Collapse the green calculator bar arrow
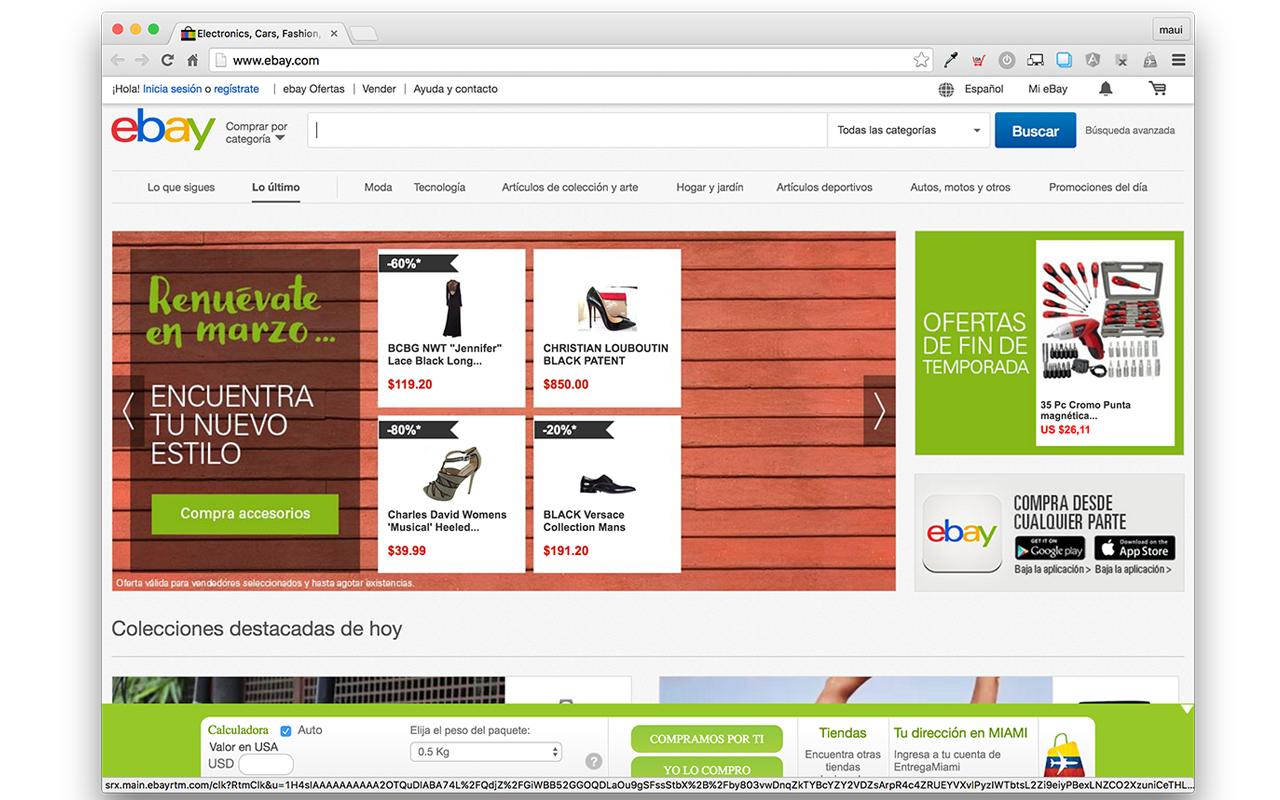The width and height of the screenshot is (1280, 800). pos(1186,709)
